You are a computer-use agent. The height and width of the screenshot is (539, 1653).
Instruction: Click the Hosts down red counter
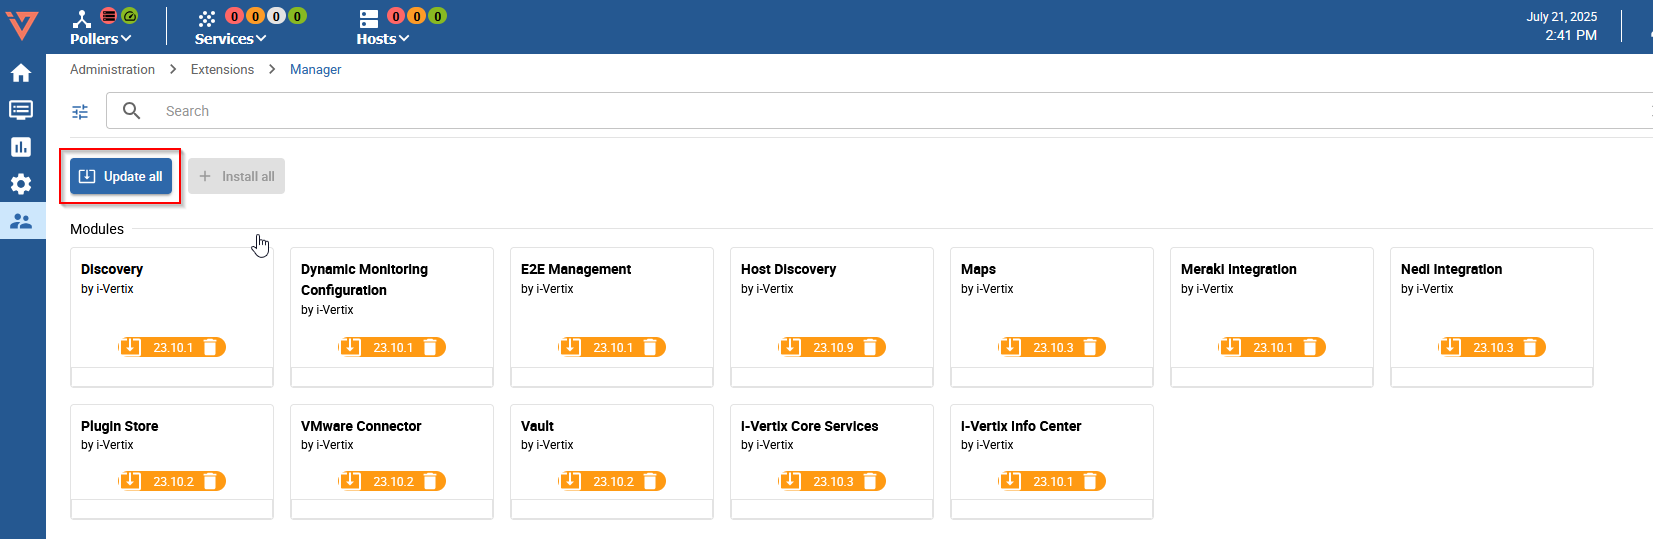tap(396, 16)
